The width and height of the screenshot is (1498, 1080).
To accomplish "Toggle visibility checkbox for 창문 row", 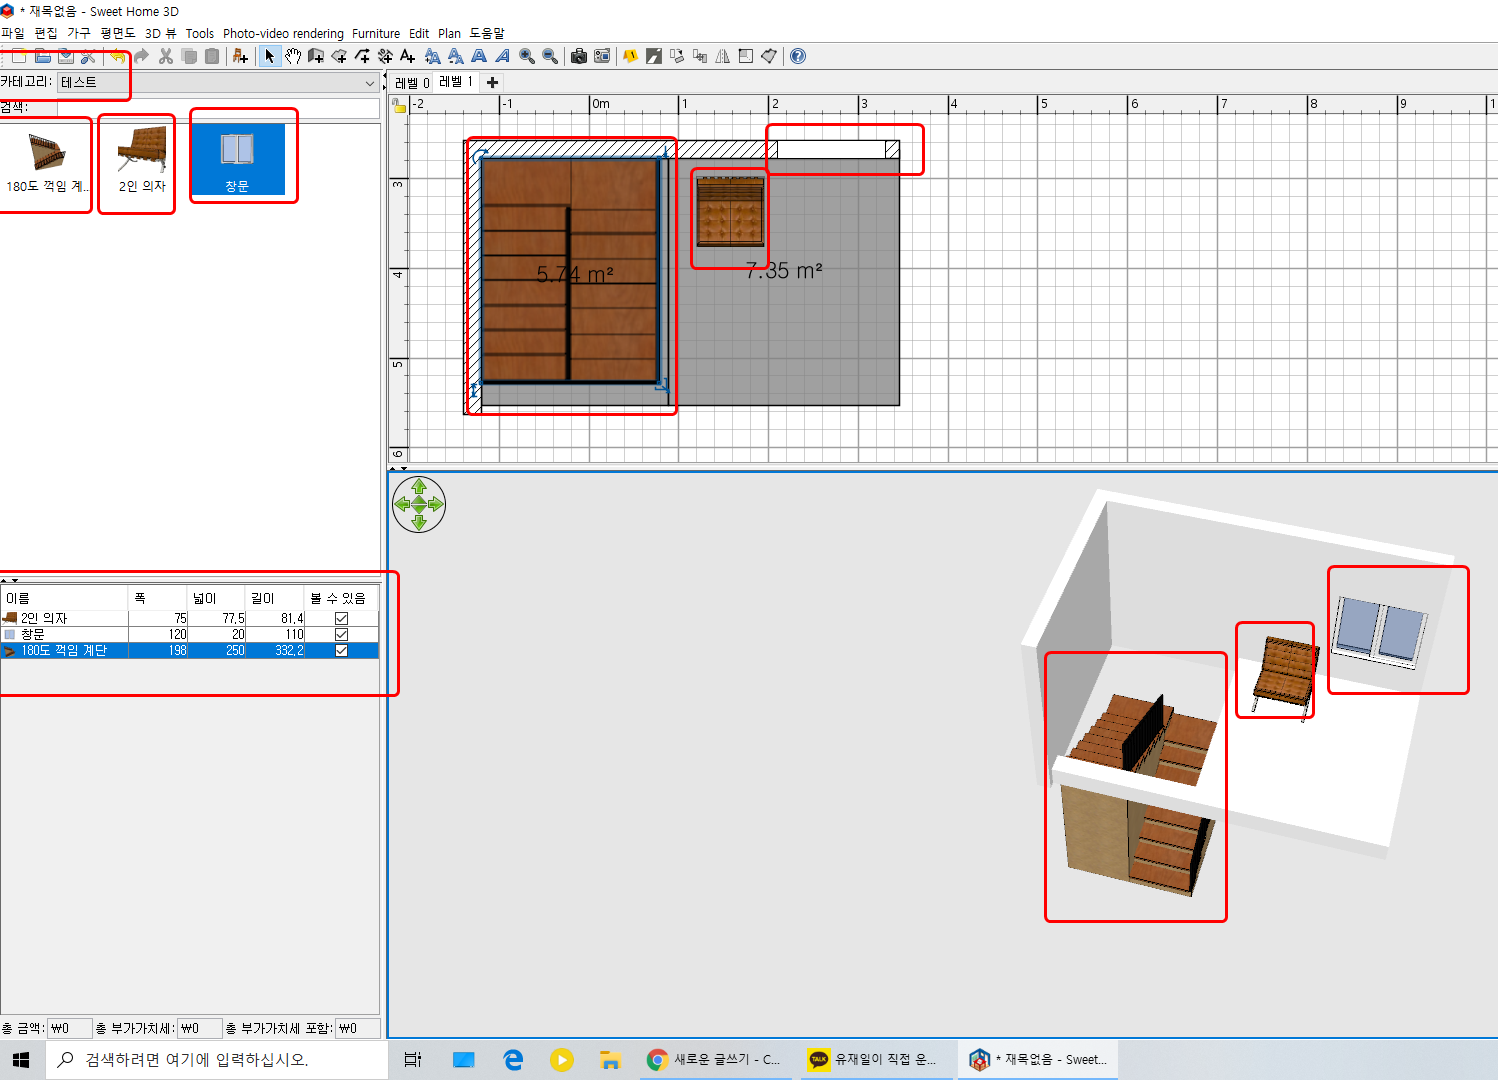I will [341, 634].
